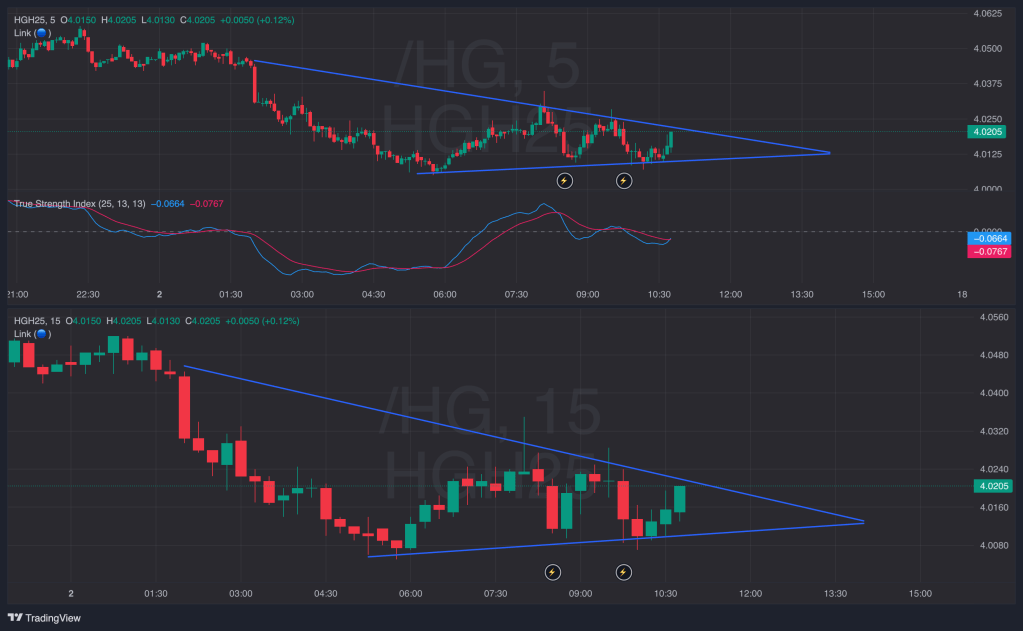
Task: Select the red -0.0767 tag on the indicator axis
Action: tap(990, 252)
